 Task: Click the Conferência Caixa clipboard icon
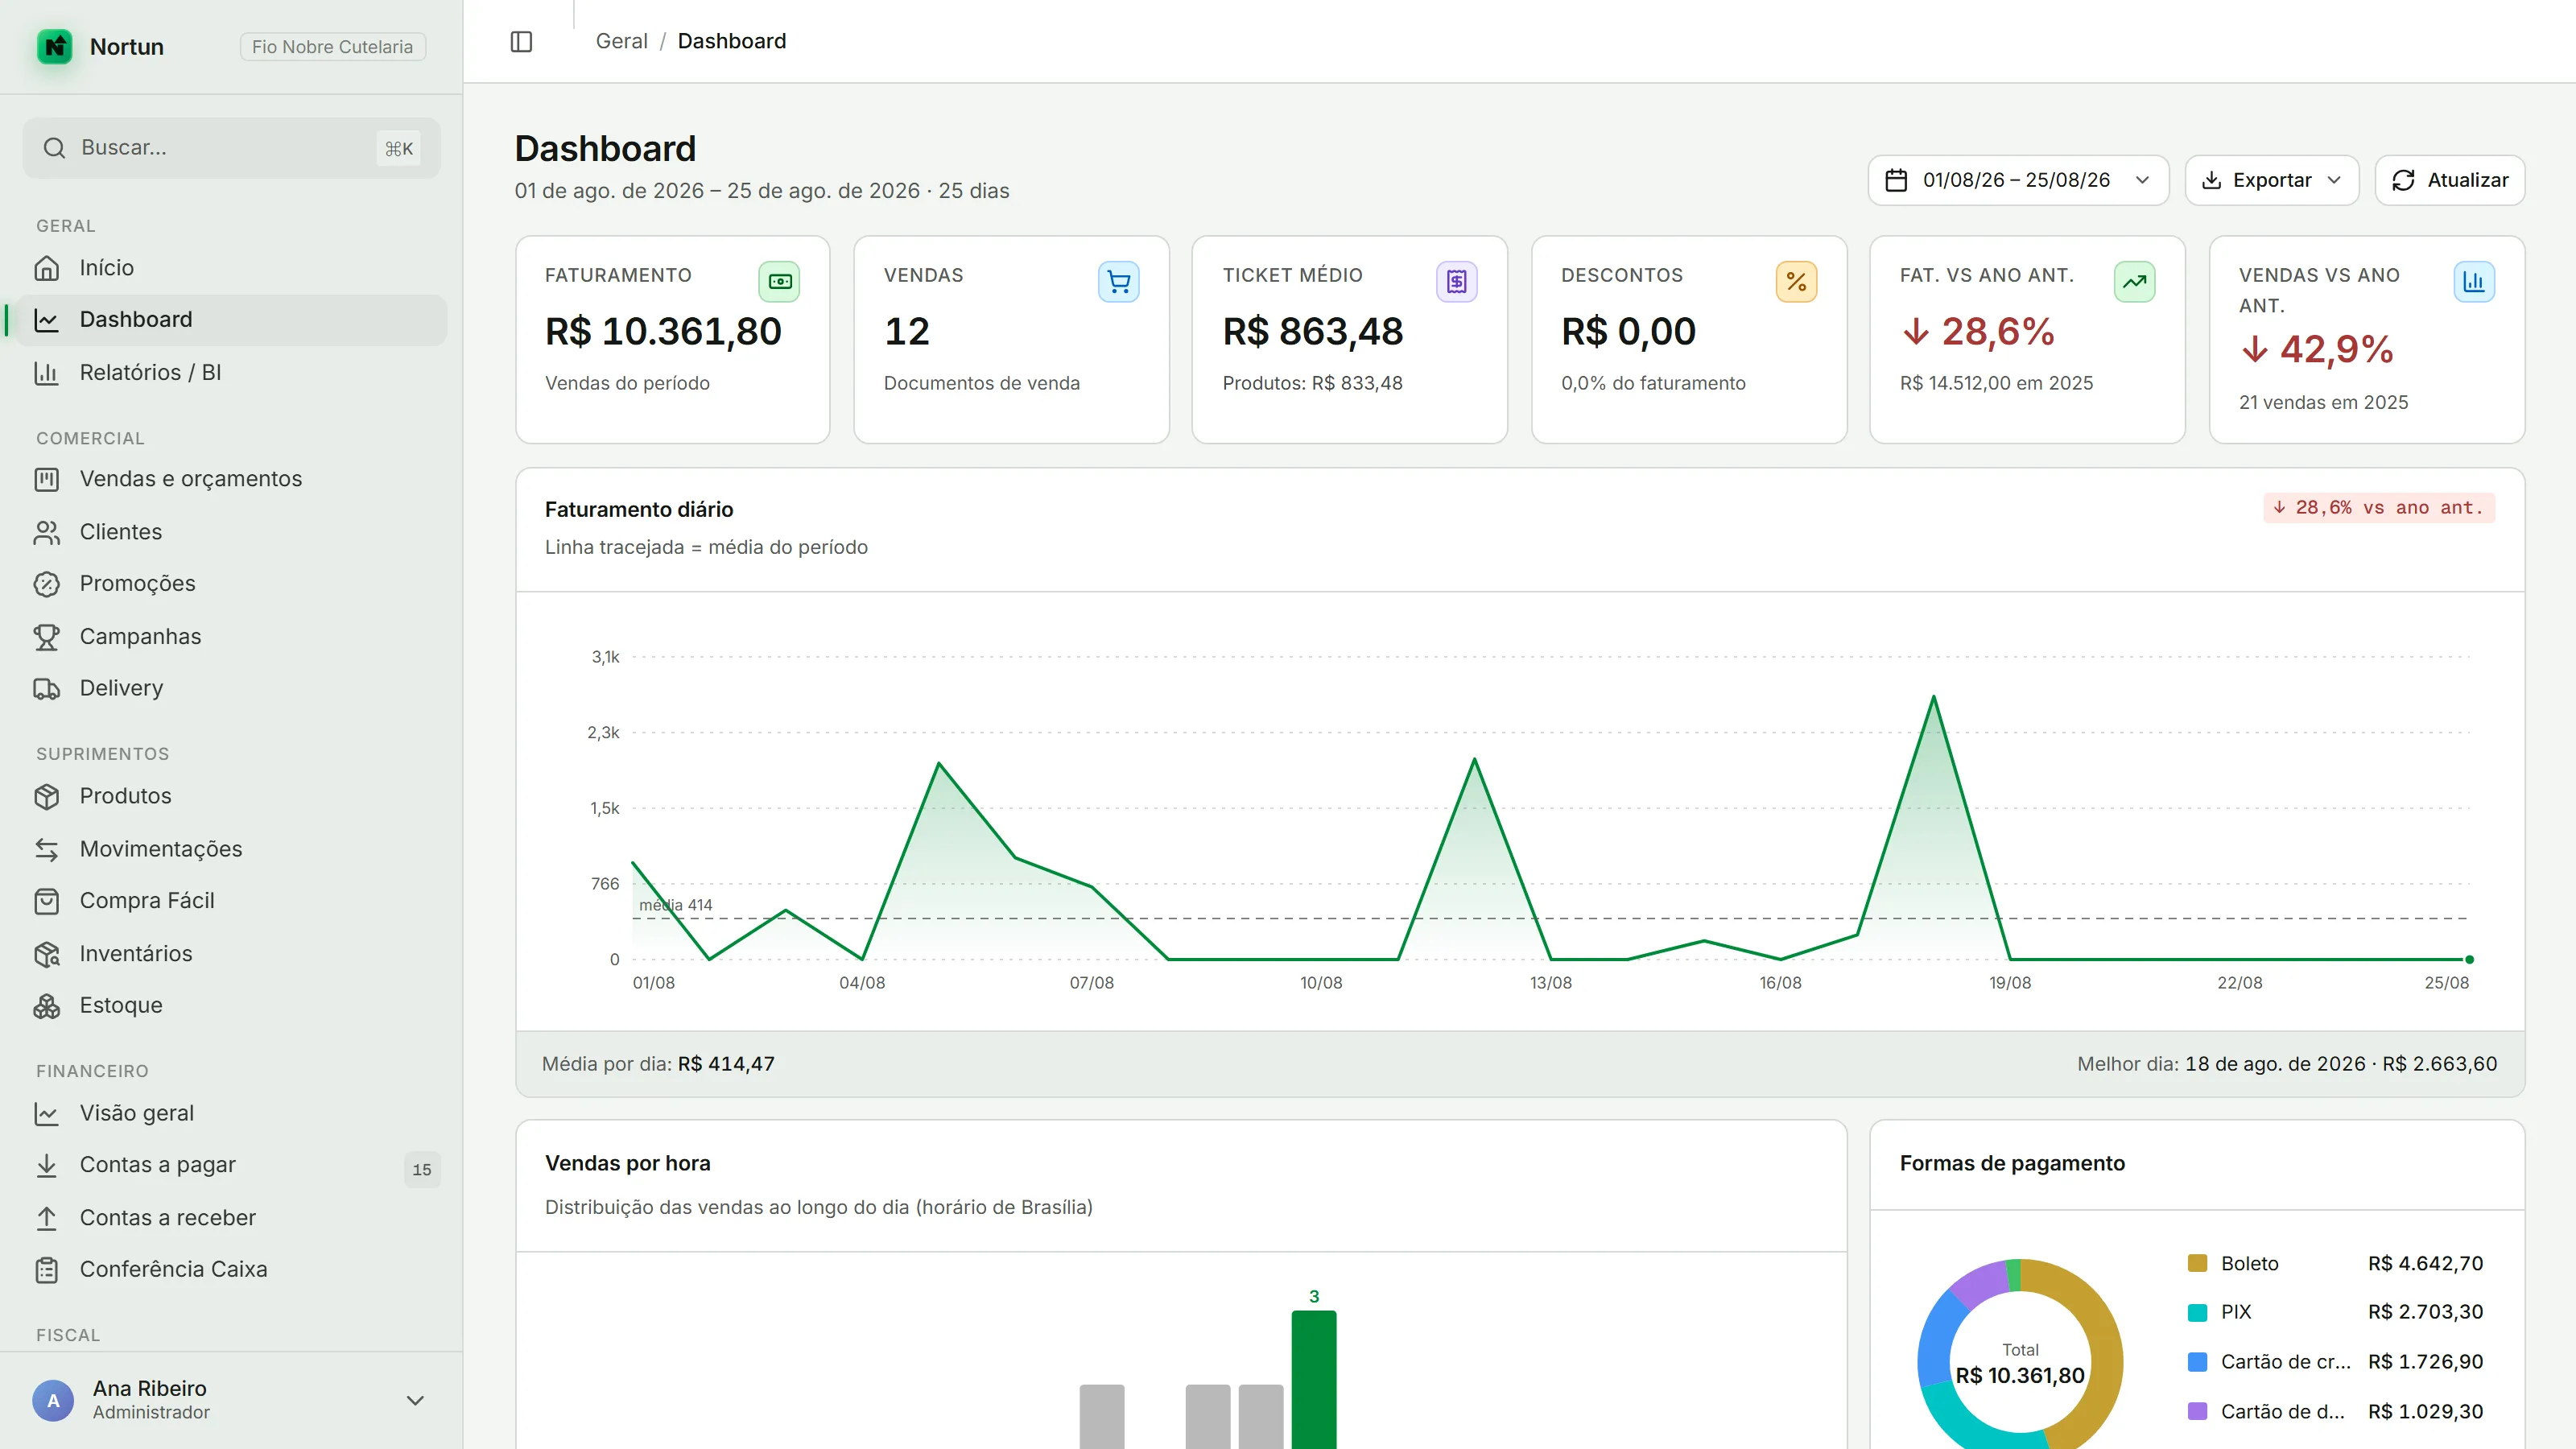[x=46, y=1270]
